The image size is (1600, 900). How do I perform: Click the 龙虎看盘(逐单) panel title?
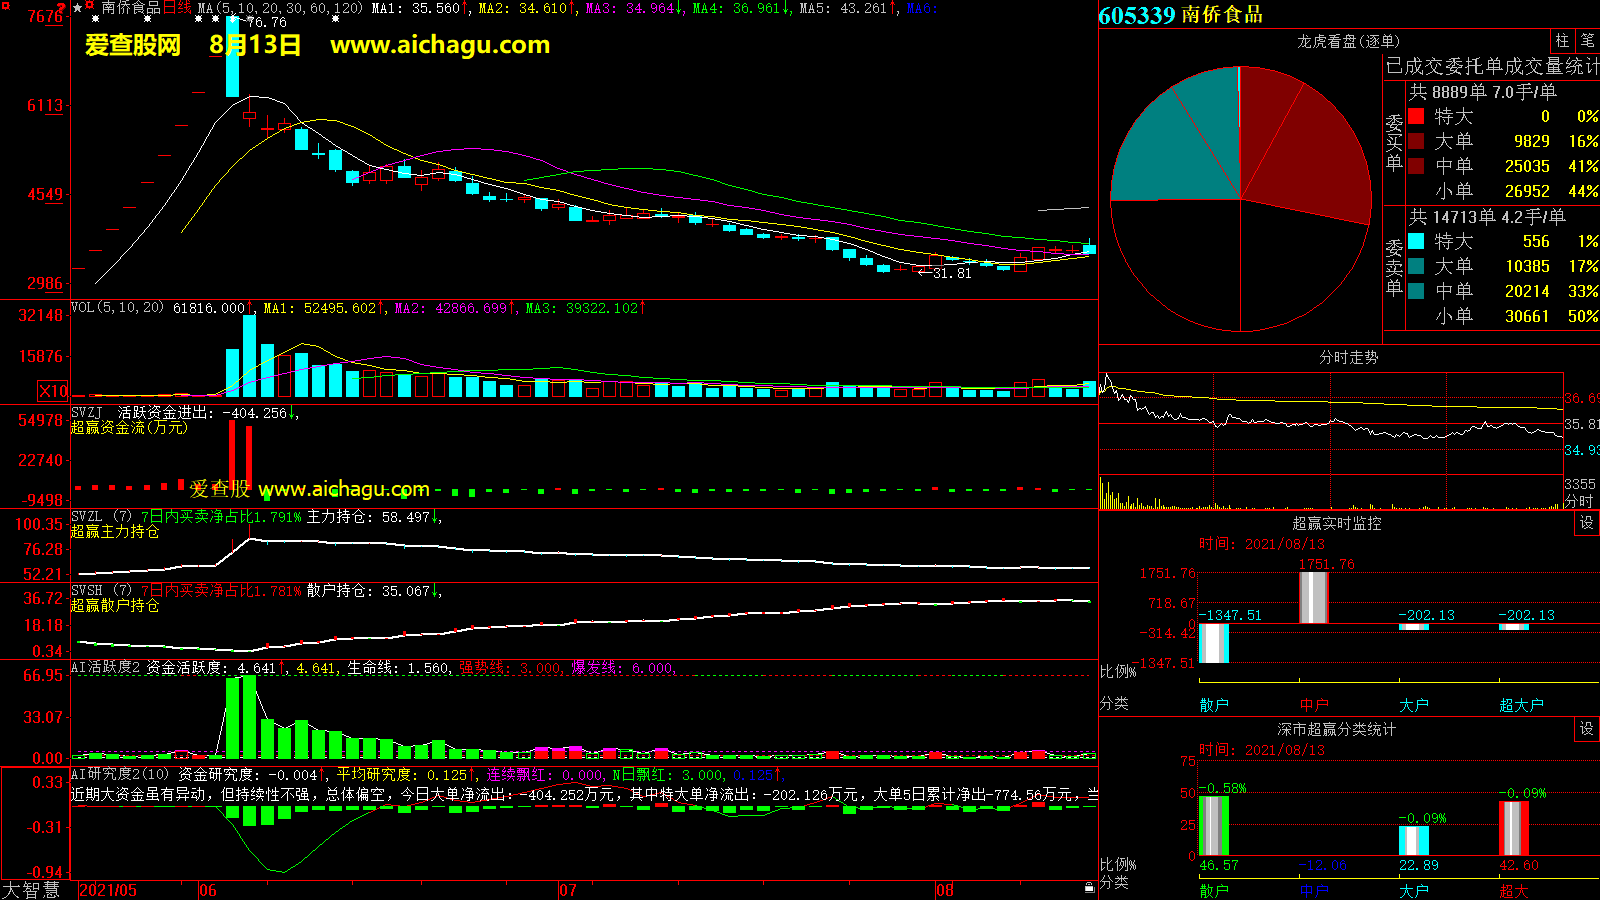1348,41
